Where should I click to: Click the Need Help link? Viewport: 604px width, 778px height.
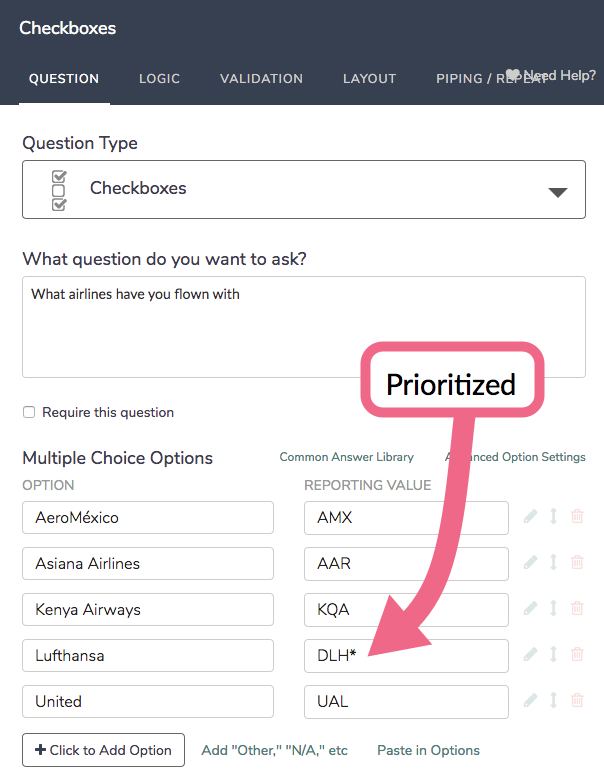point(553,75)
